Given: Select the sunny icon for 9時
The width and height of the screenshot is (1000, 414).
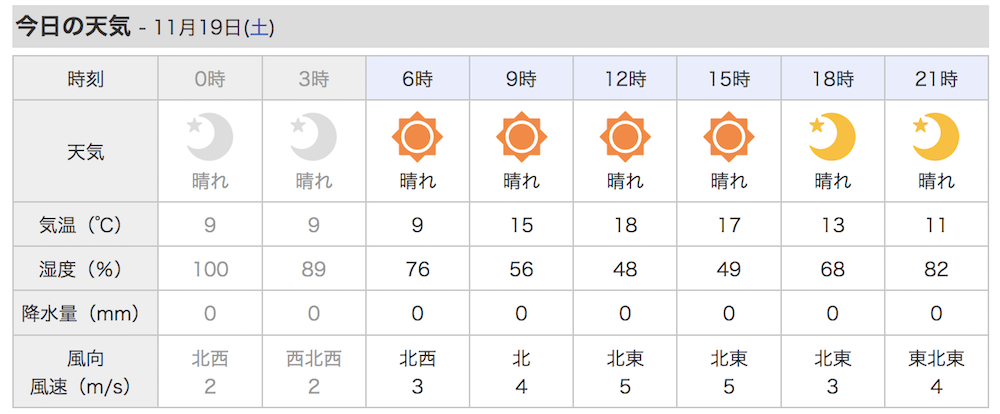Looking at the screenshot, I should pyautogui.click(x=521, y=138).
